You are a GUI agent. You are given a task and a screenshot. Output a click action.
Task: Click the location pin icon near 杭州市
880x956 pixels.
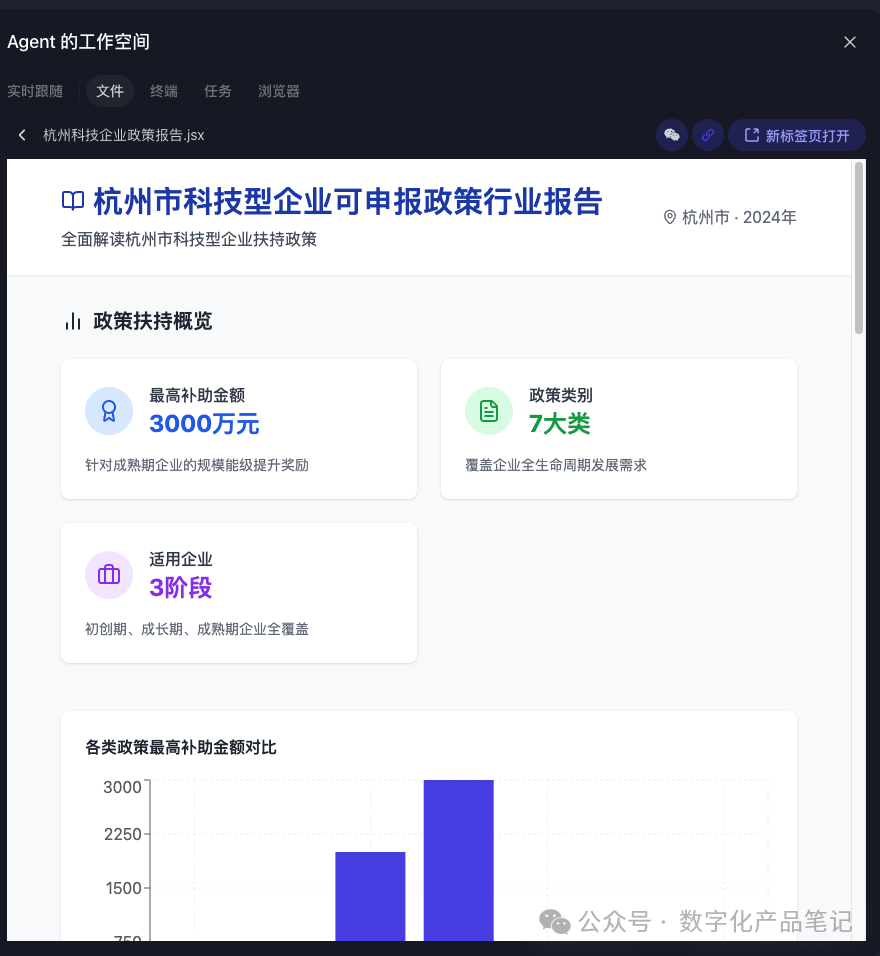click(670, 217)
